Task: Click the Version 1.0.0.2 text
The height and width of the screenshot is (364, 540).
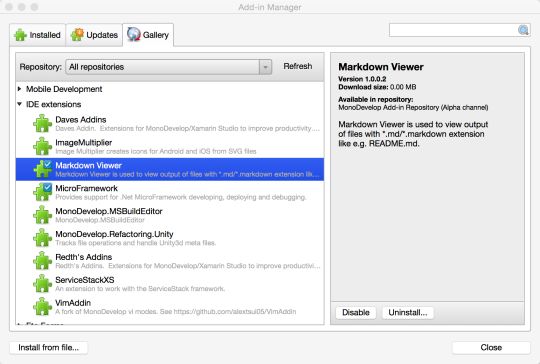Action: tap(362, 79)
